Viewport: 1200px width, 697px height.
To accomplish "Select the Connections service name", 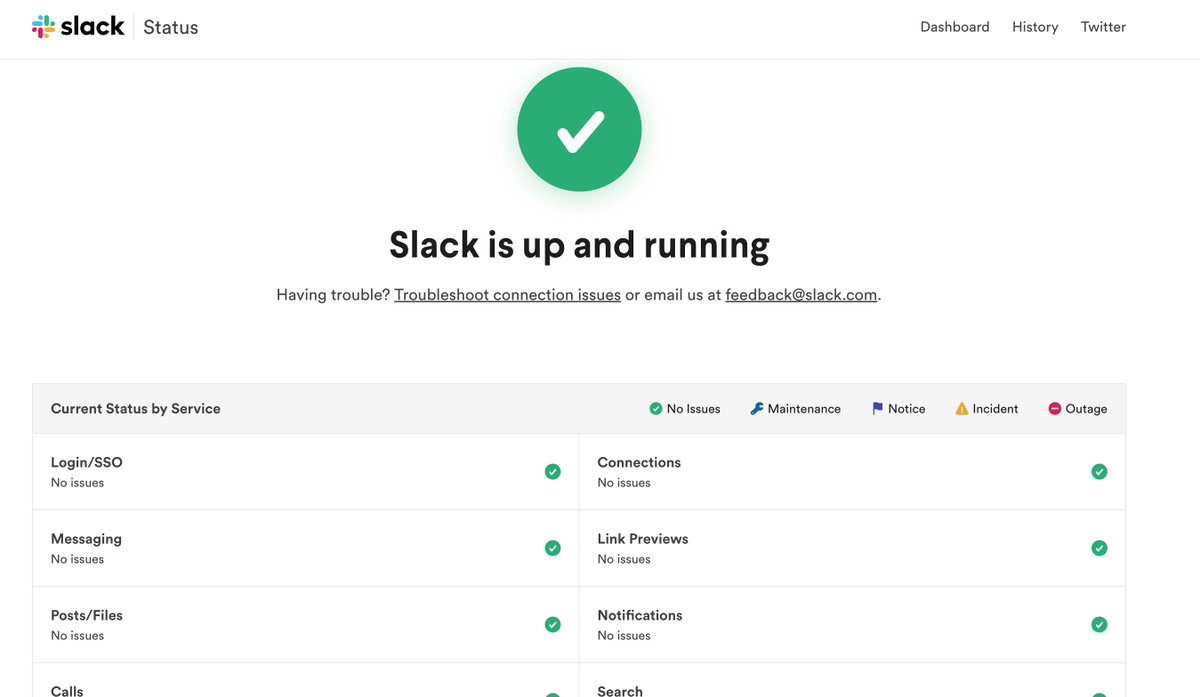I will point(639,462).
